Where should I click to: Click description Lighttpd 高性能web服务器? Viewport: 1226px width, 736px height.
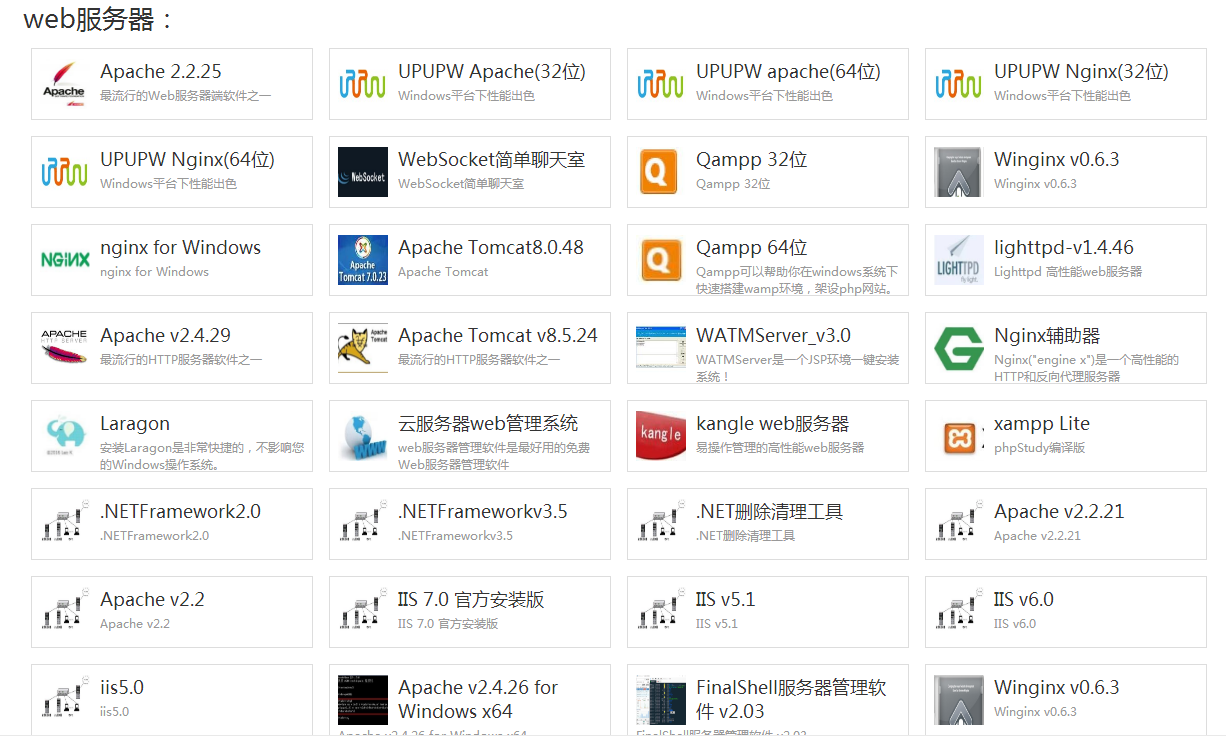pos(1068,272)
